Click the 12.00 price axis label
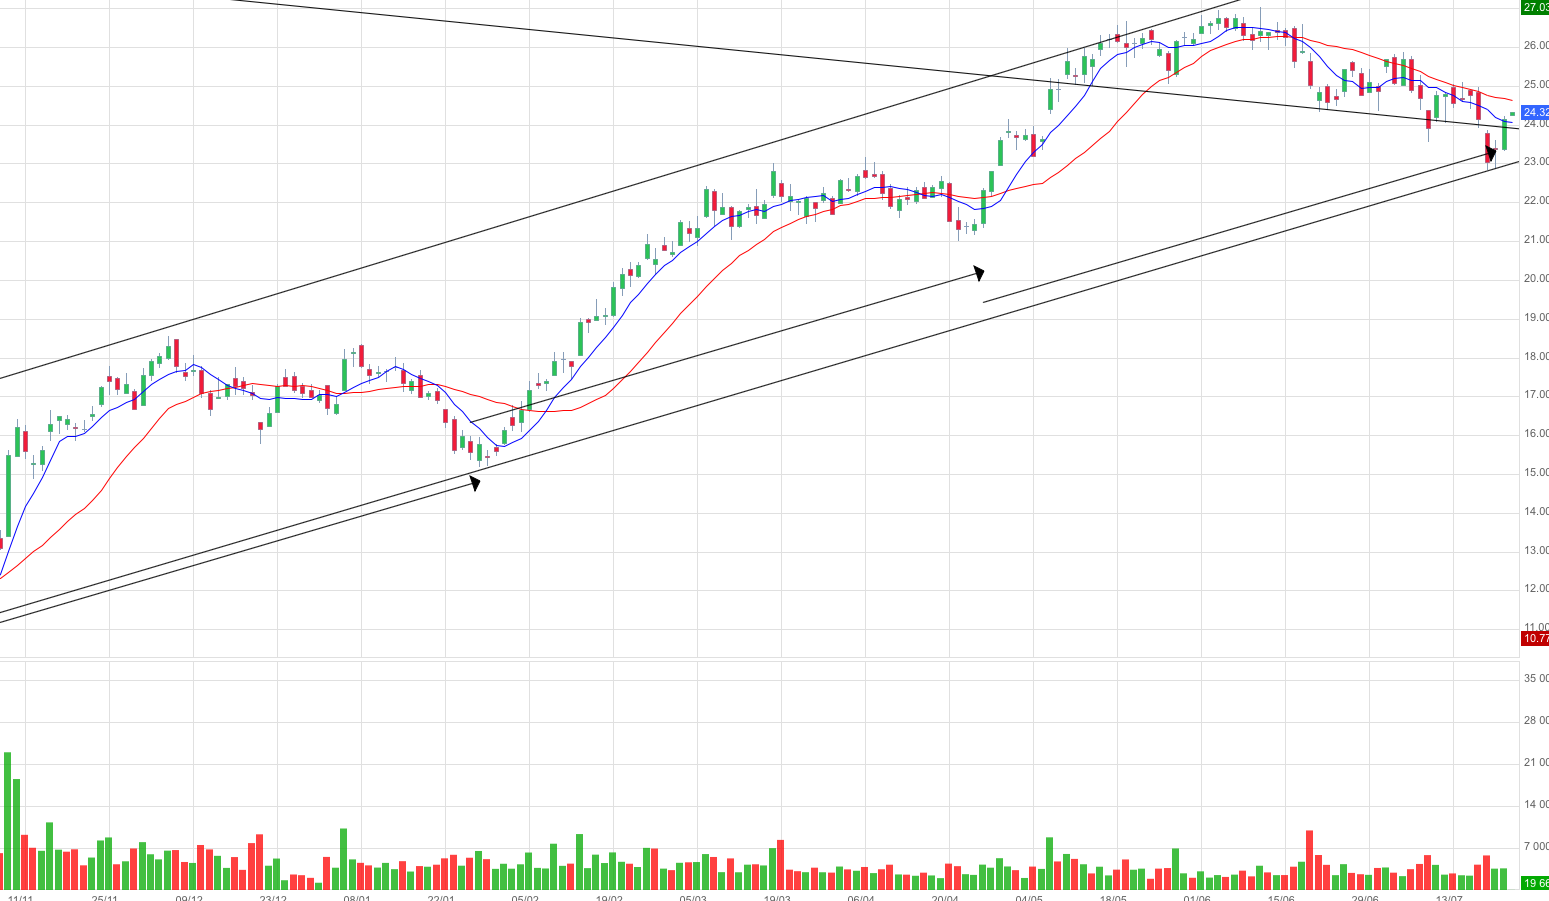The height and width of the screenshot is (901, 1549). pyautogui.click(x=1536, y=589)
